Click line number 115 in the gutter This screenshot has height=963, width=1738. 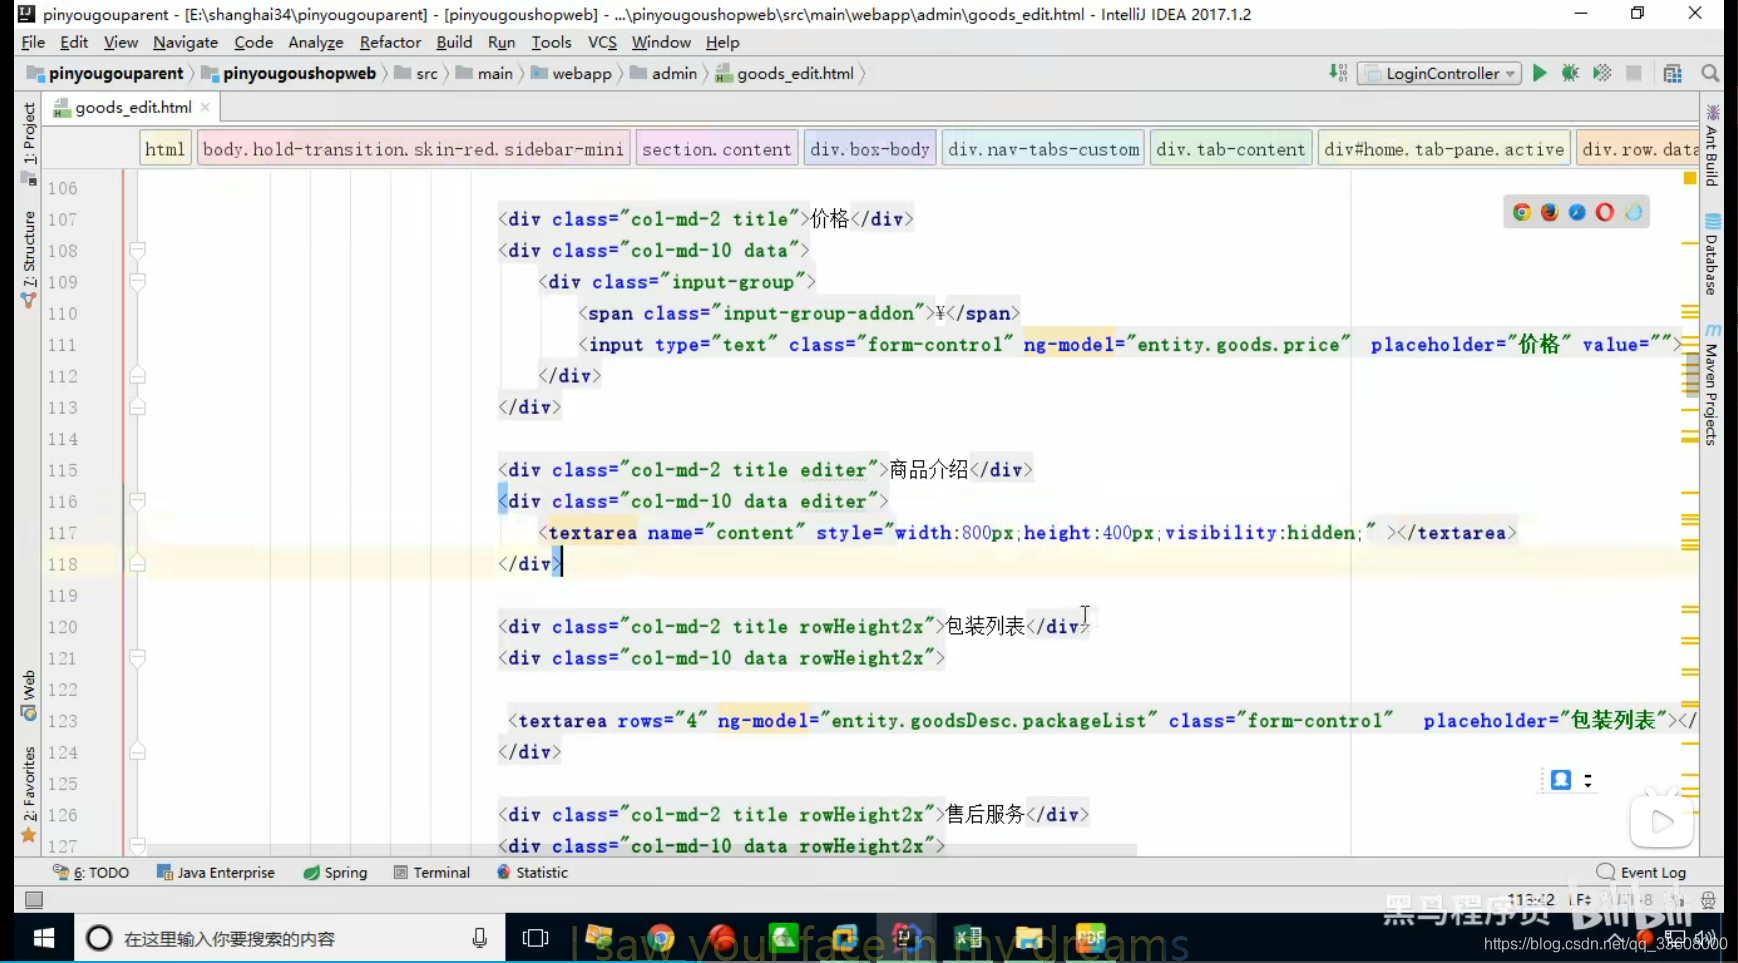(62, 470)
